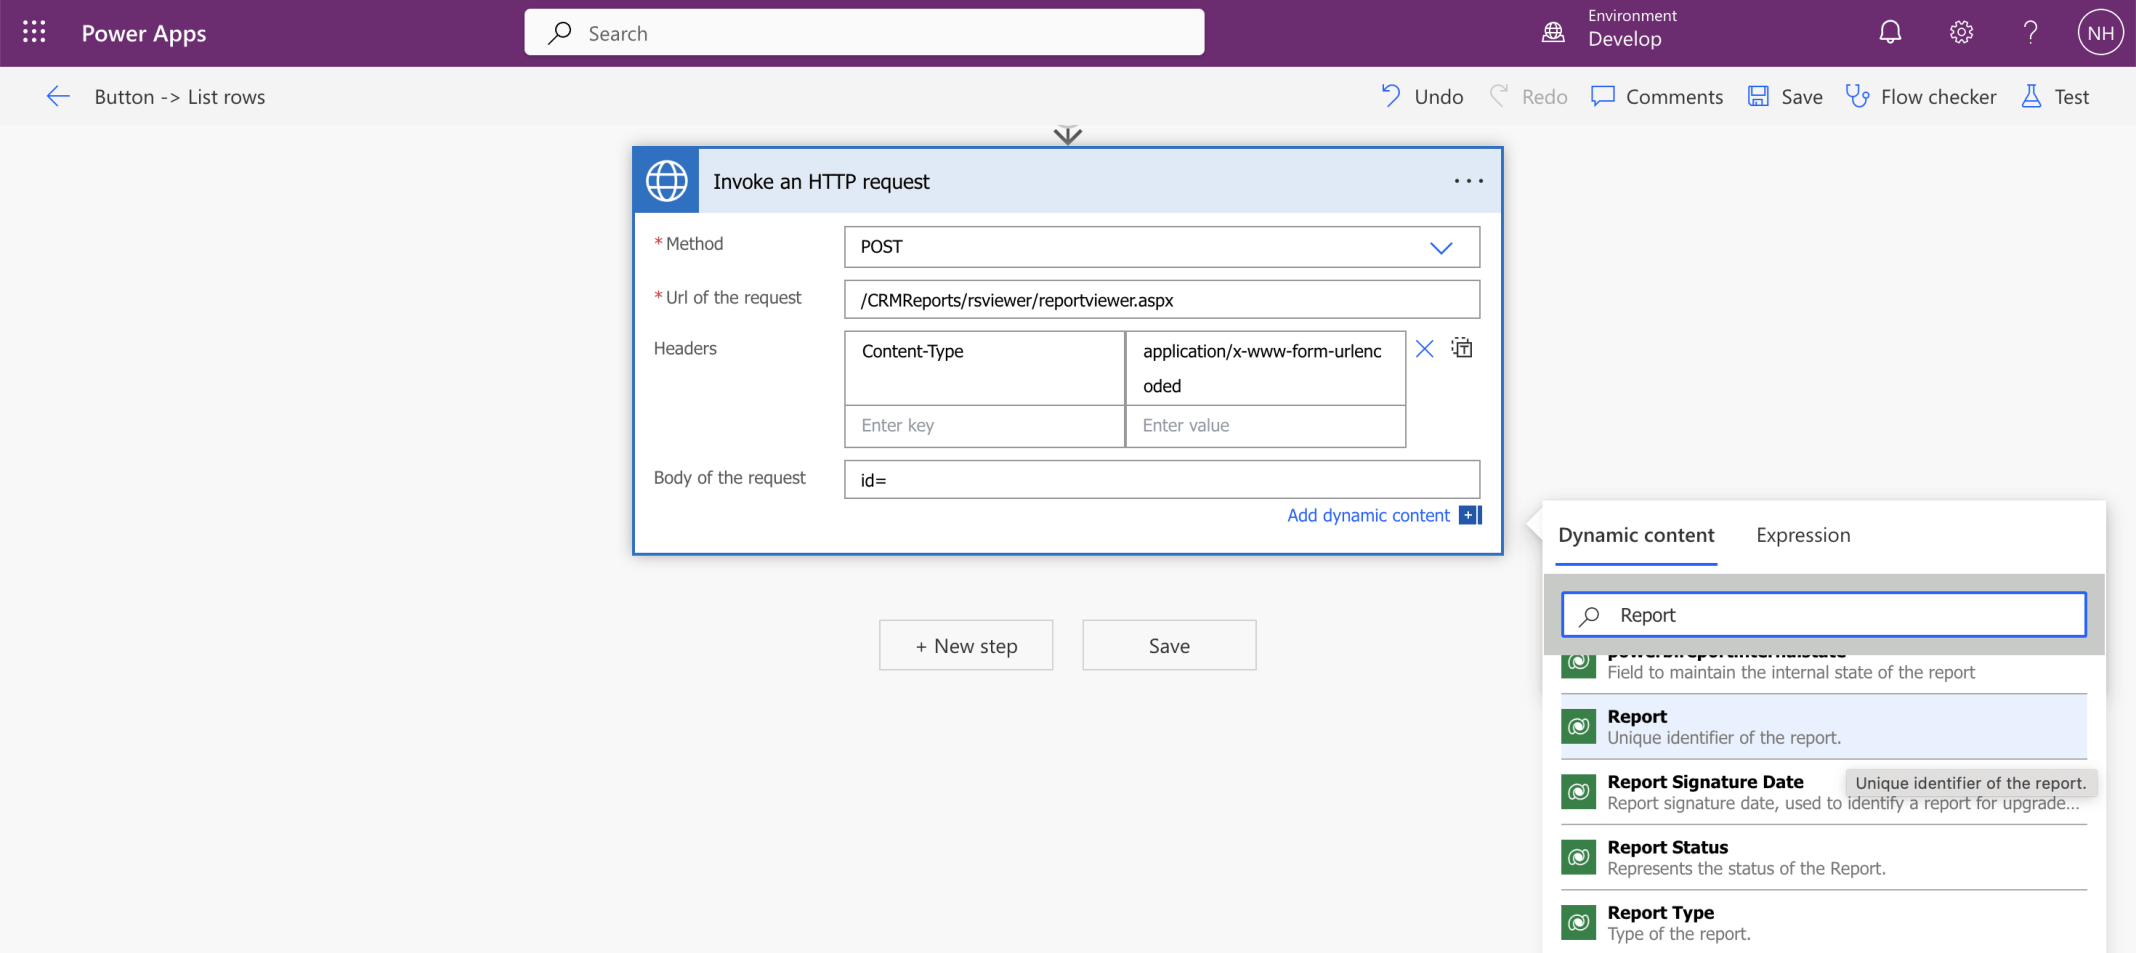Open the HTTP request action ellipsis menu

1468,181
